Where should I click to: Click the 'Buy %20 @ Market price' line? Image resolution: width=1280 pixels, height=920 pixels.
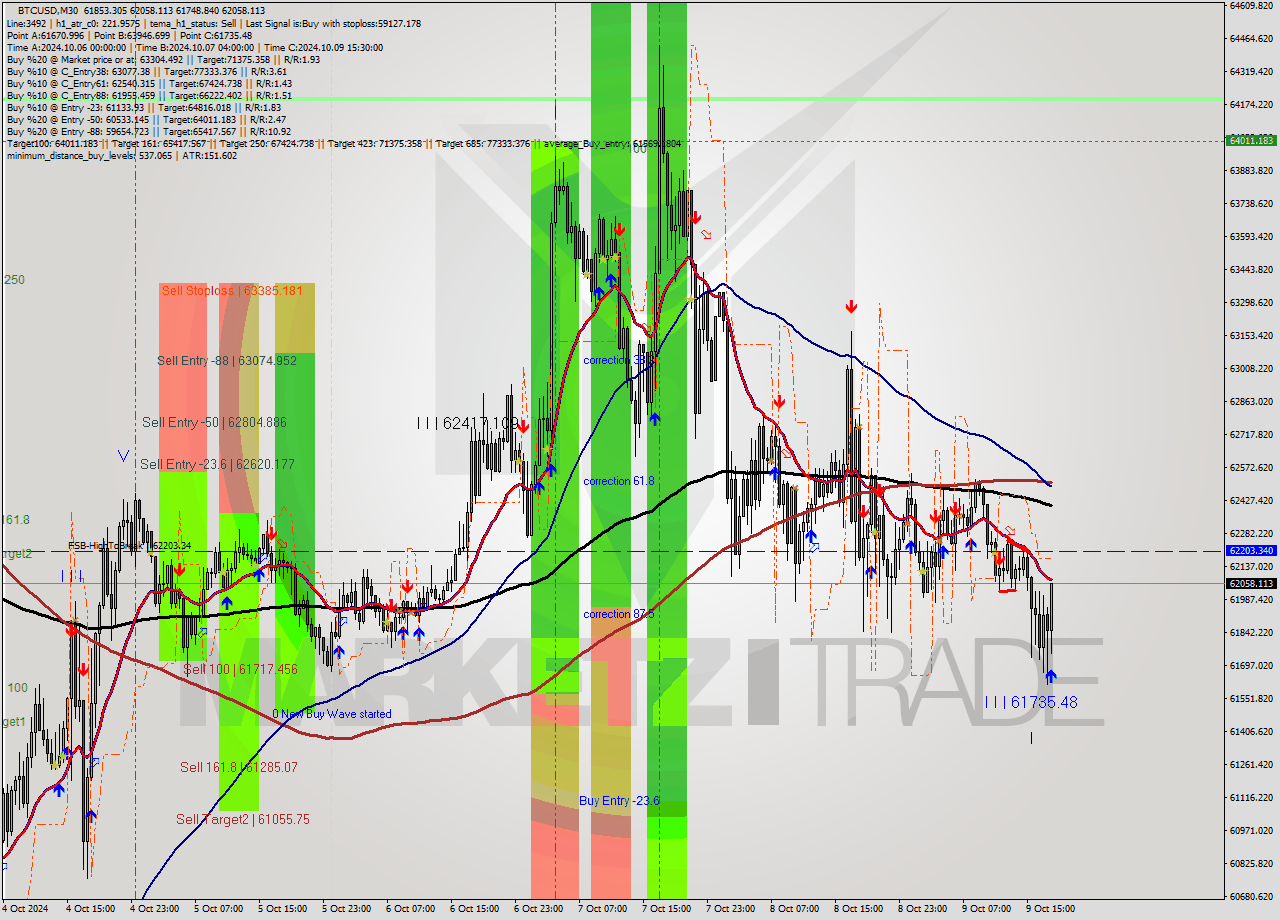163,59
